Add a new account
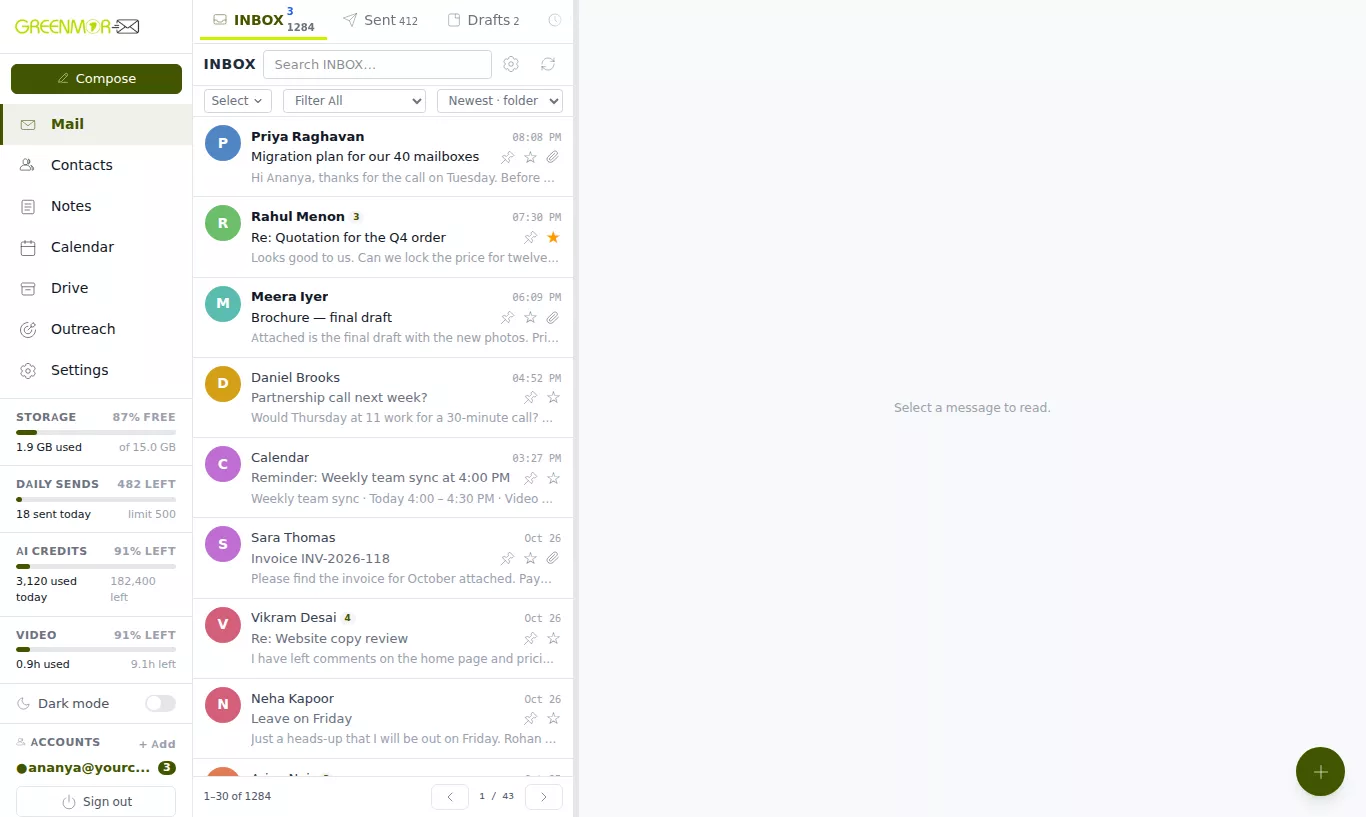Viewport: 1366px width, 817px height. coord(157,744)
